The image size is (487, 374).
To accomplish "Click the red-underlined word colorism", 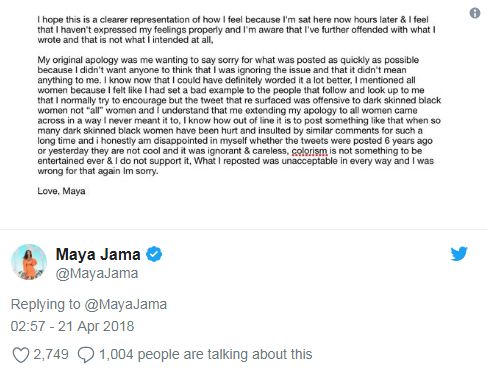I will (309, 151).
